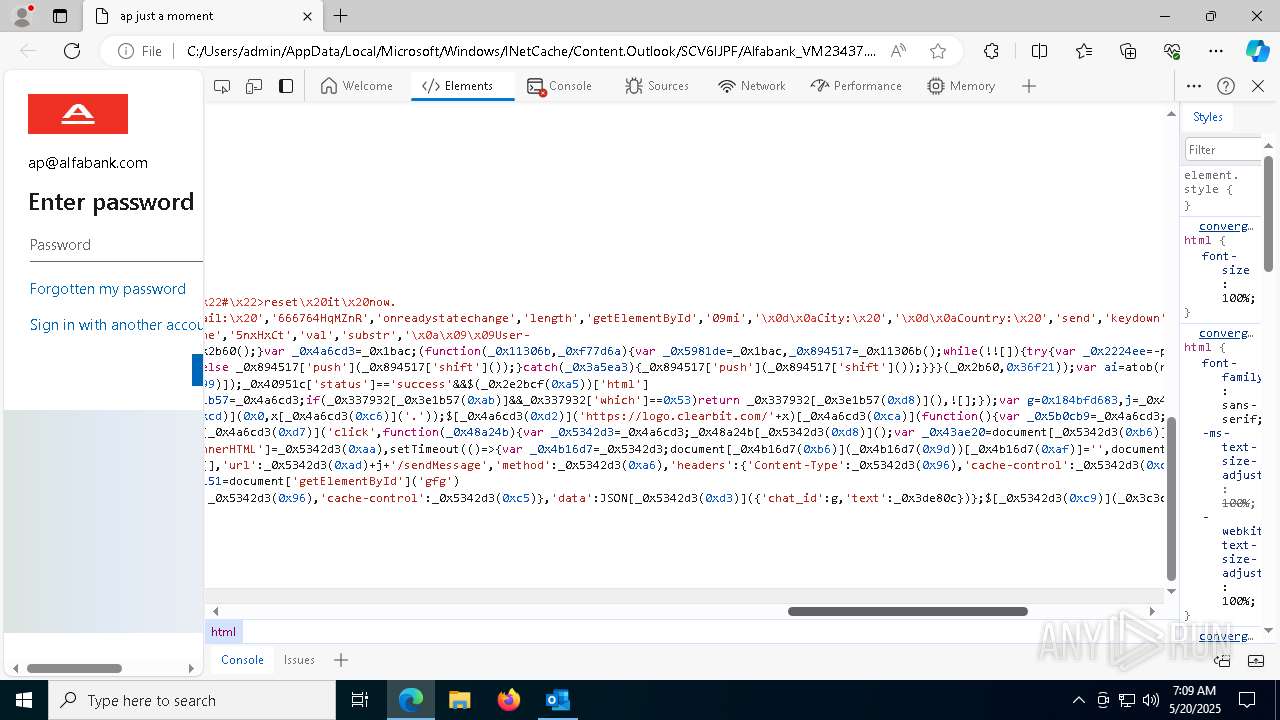Toggle Read aloud in address bar

pyautogui.click(x=898, y=51)
